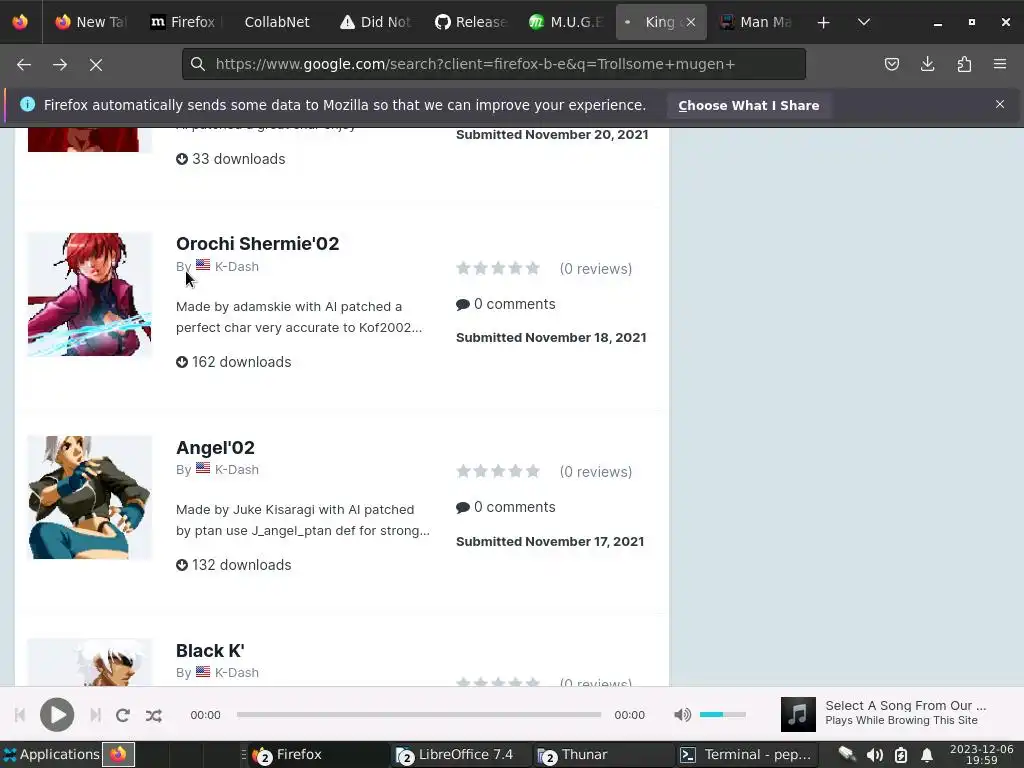Skip to next track in player
Viewport: 1024px width, 768px height.
click(95, 715)
